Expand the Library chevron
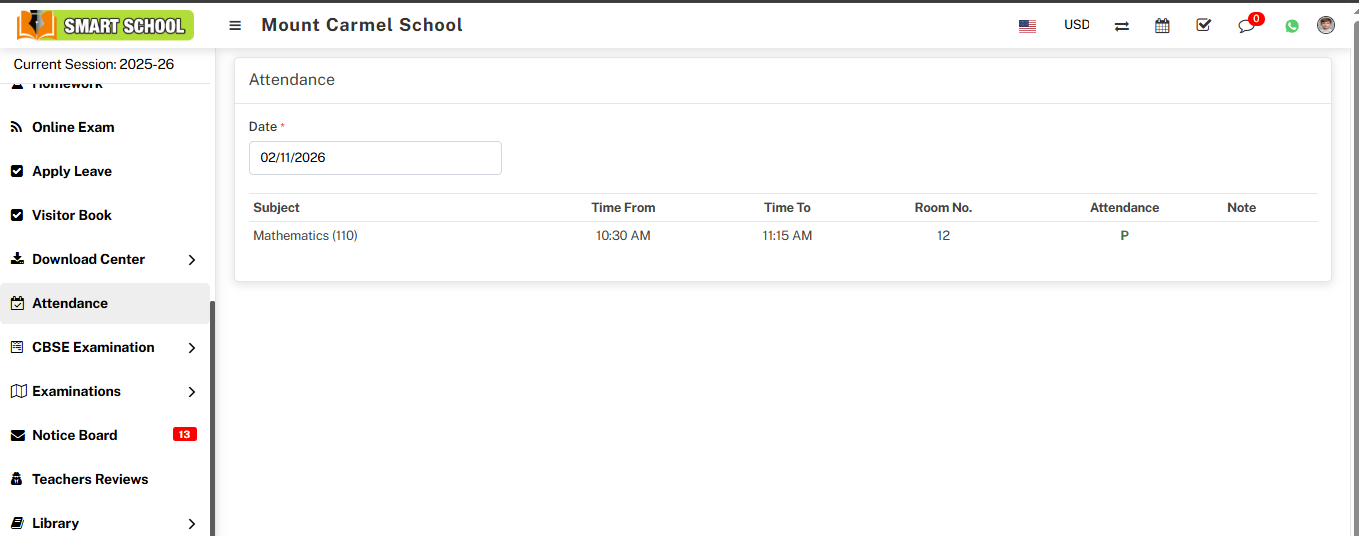 click(192, 524)
